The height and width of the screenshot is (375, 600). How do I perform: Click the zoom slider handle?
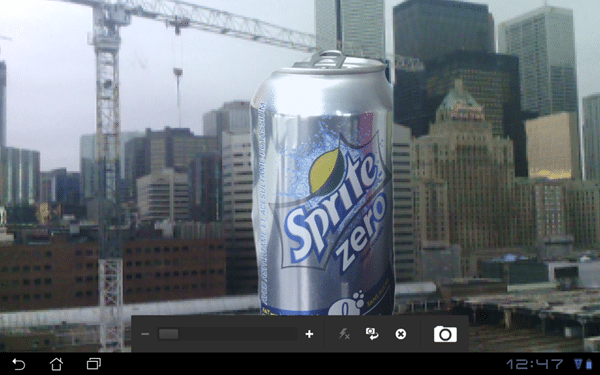(168, 334)
